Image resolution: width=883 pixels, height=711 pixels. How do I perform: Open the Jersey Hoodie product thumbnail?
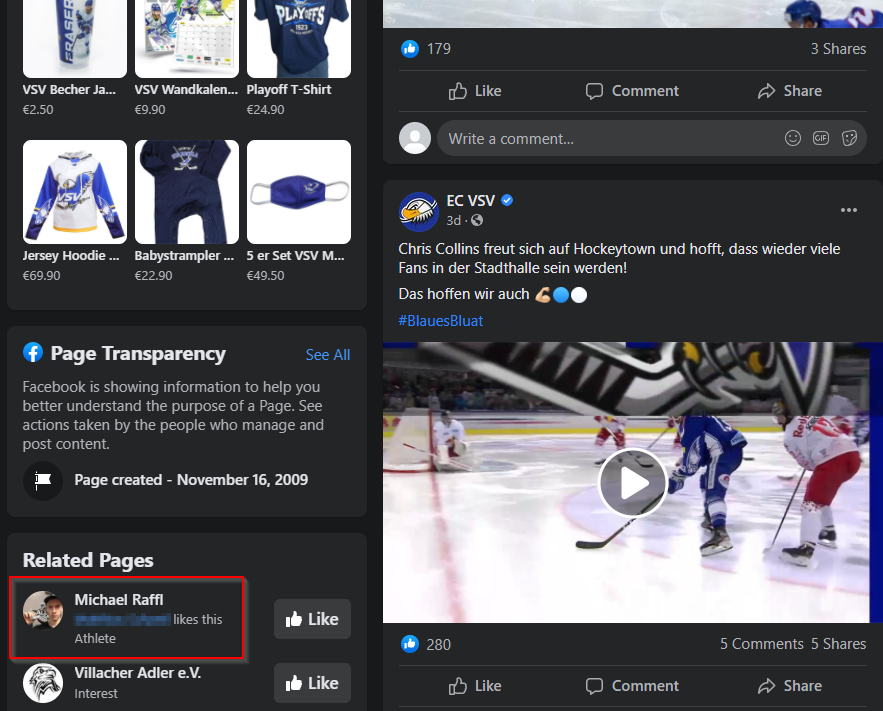[x=75, y=192]
